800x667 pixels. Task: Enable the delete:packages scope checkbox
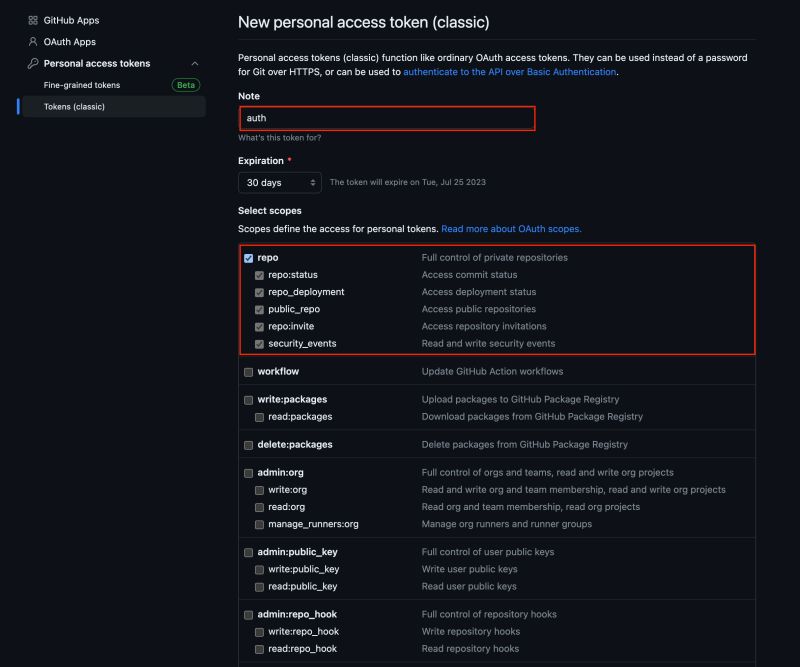(248, 445)
